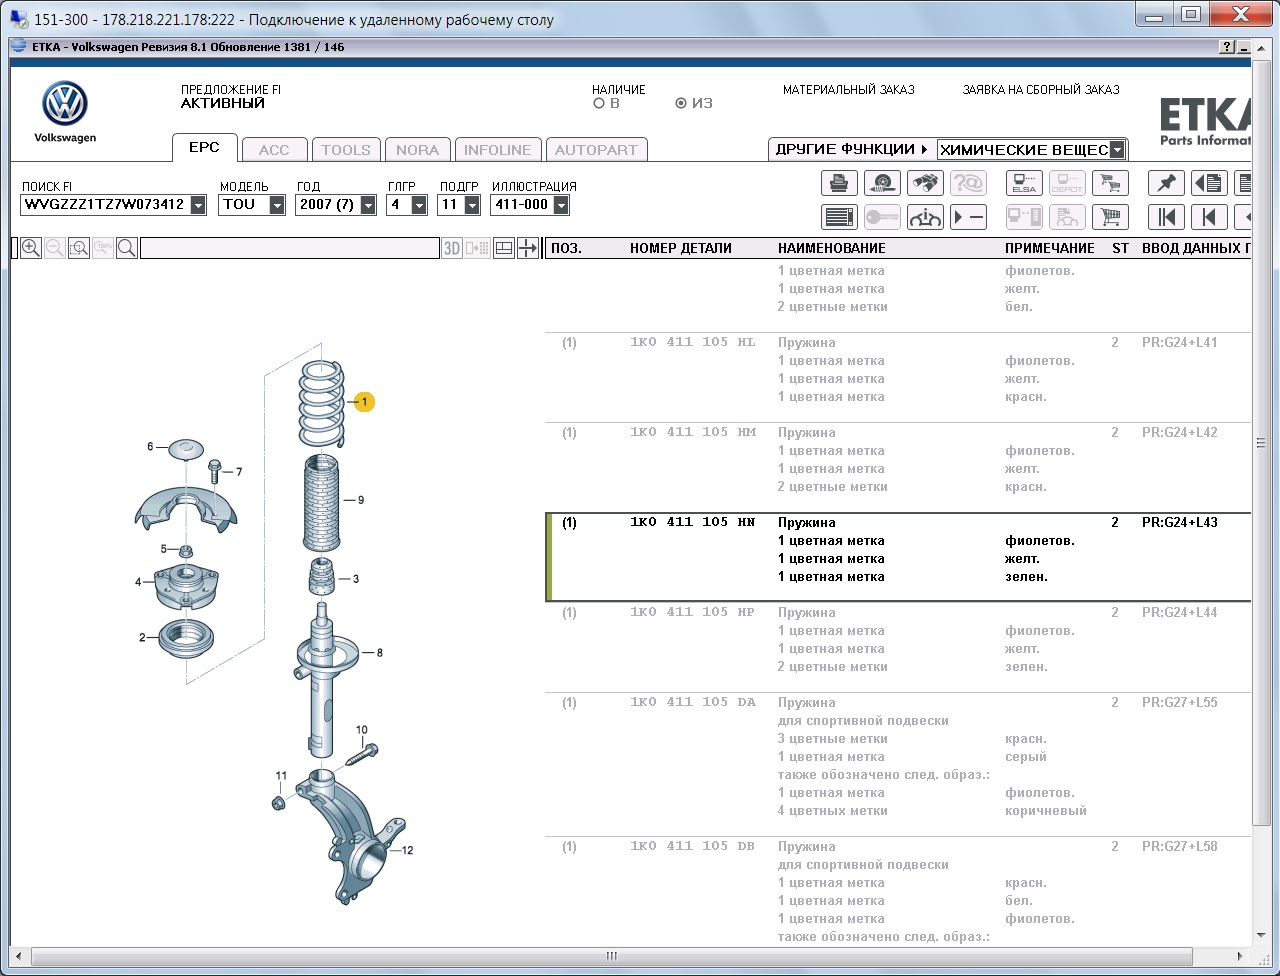Click the PR:G27+L55 data cell
This screenshot has width=1280, height=976.
[1180, 702]
